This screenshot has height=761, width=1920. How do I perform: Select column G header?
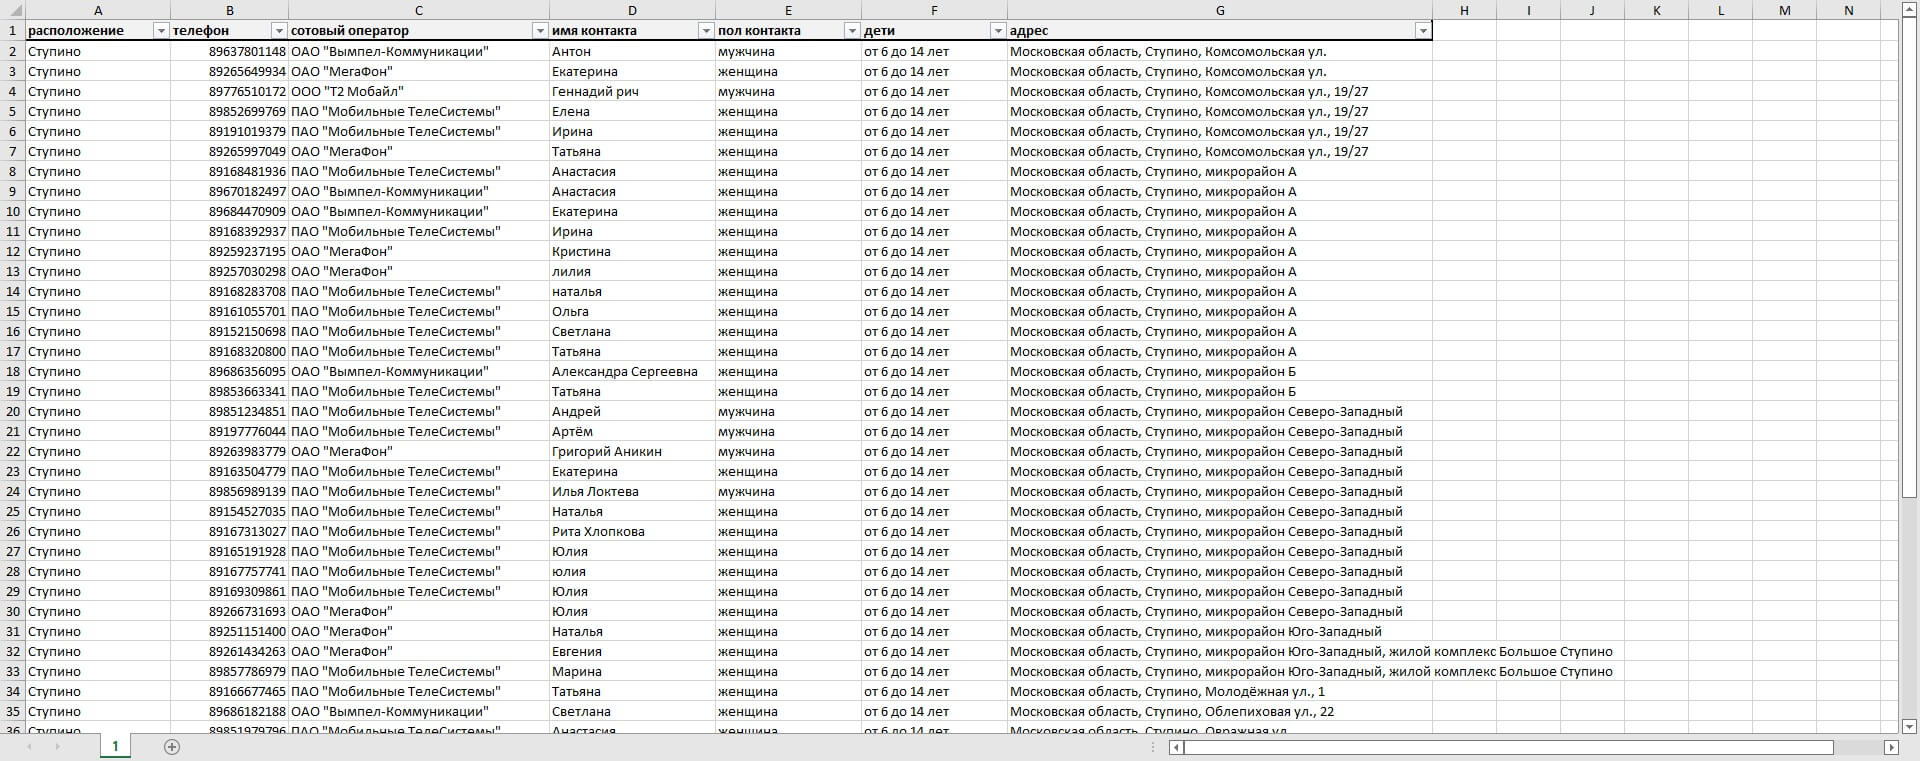1220,10
